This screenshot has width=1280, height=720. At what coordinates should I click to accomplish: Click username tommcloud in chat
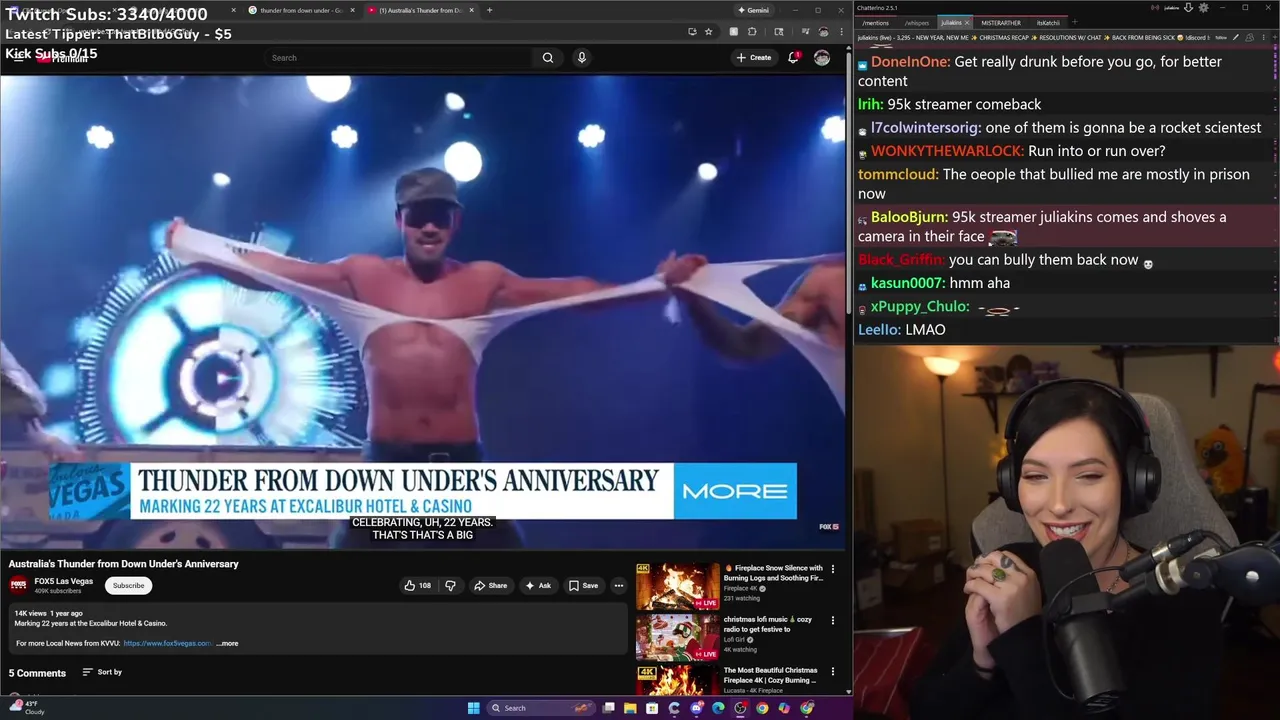pos(898,174)
